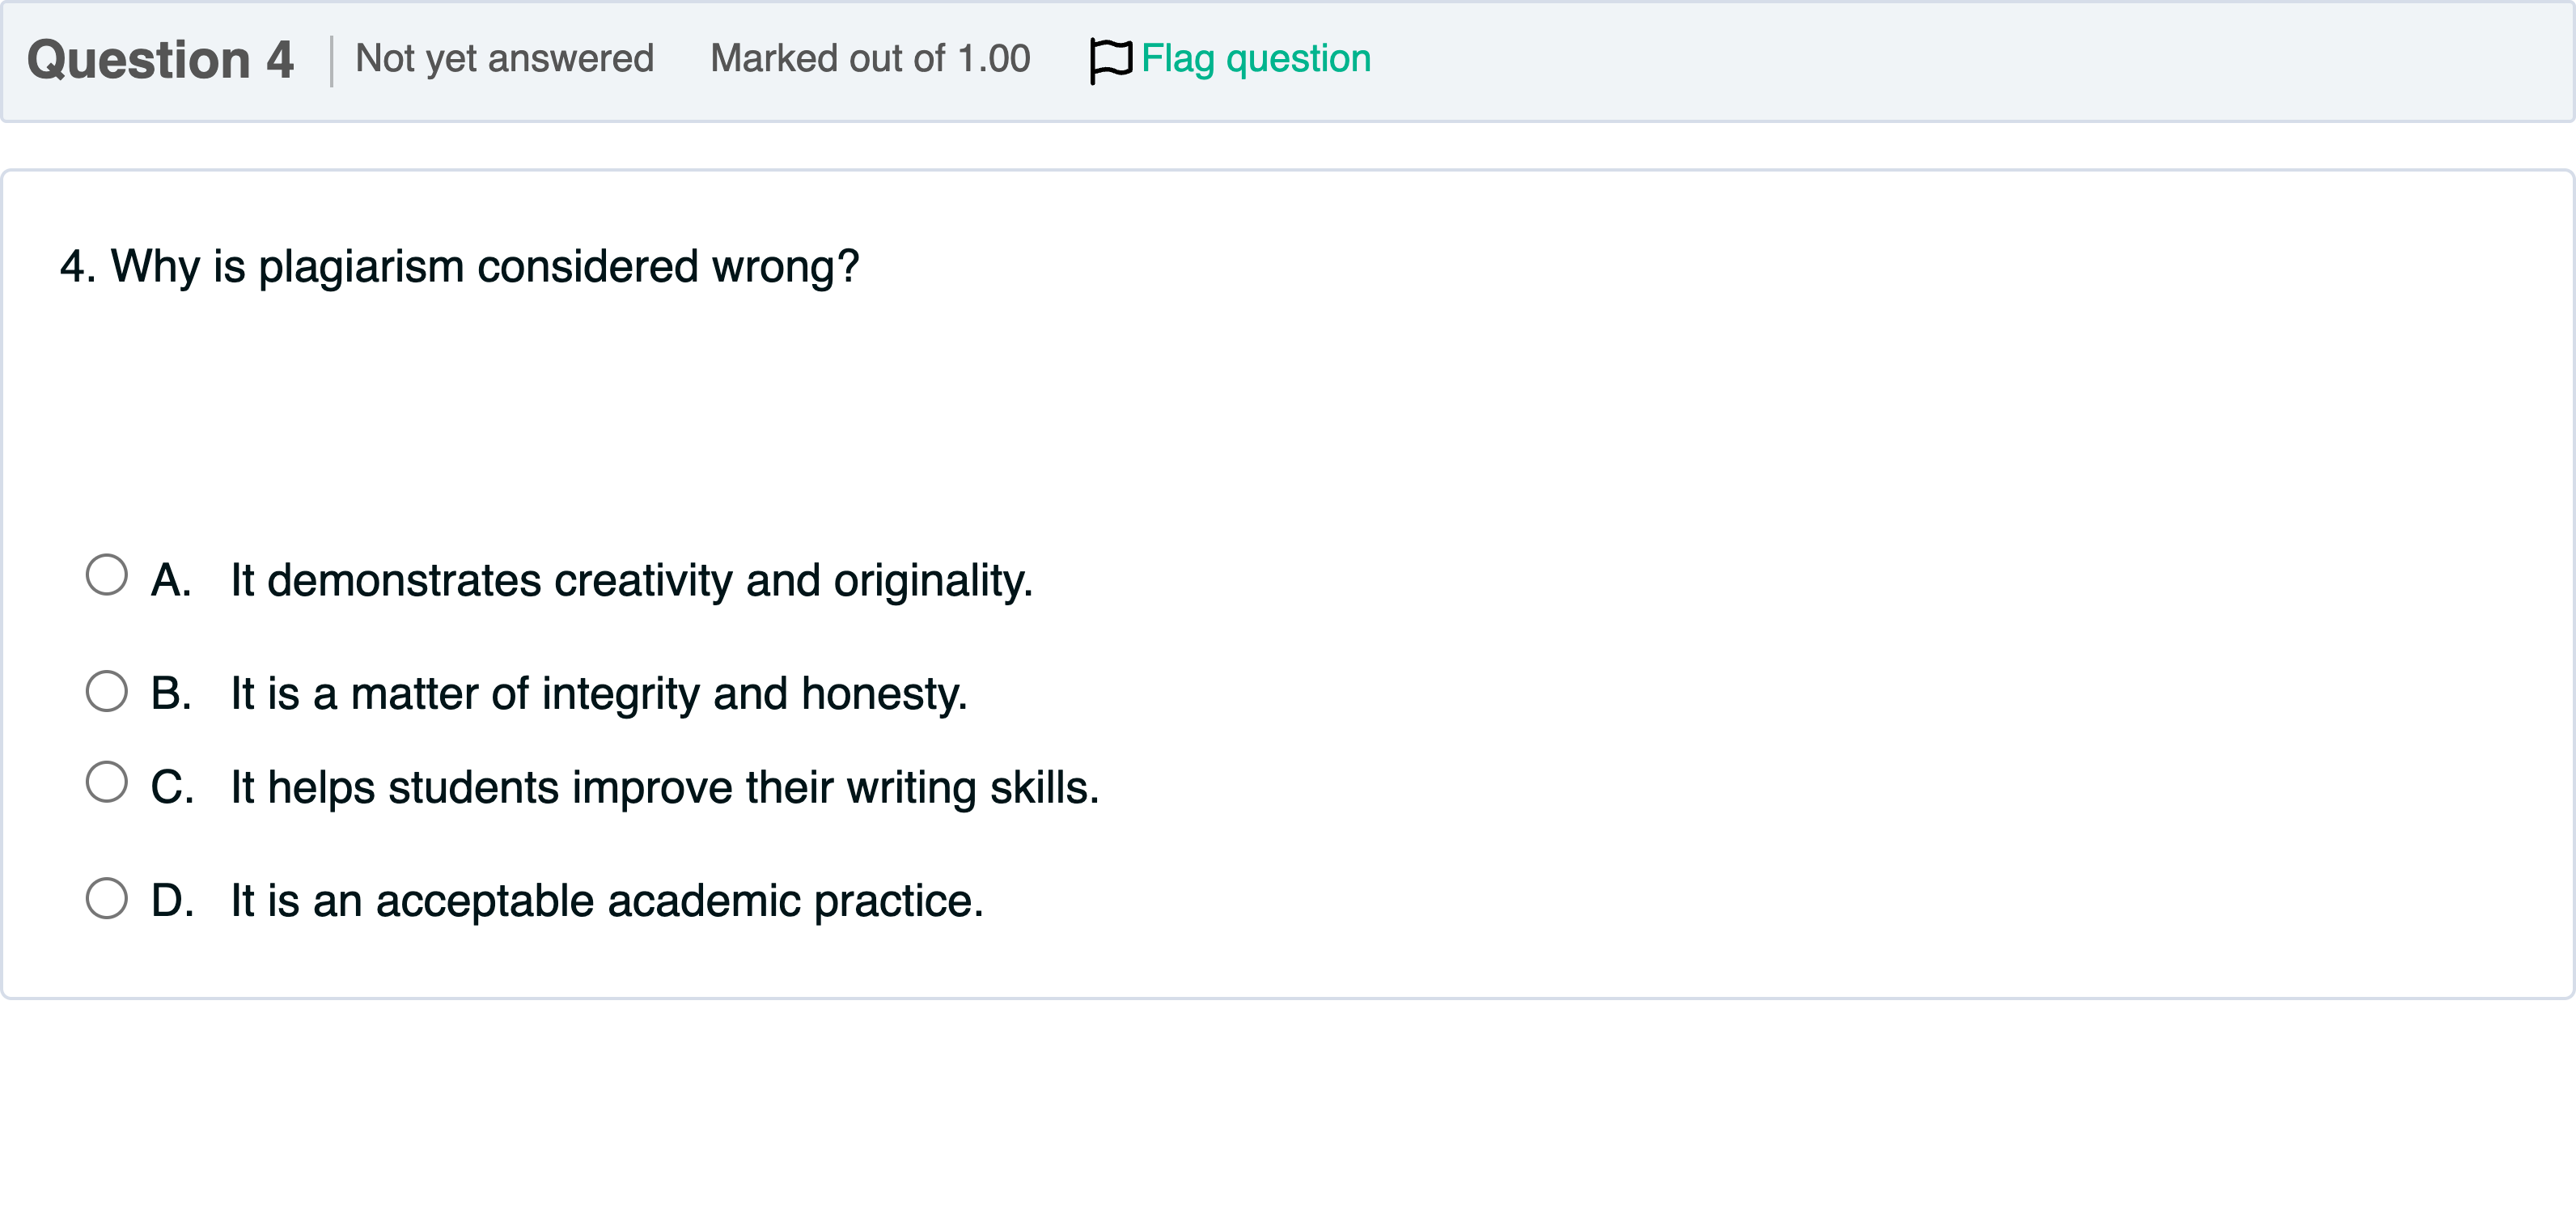This screenshot has width=2576, height=1217.
Task: Click the vertical divider after Question 4
Action: (x=331, y=61)
